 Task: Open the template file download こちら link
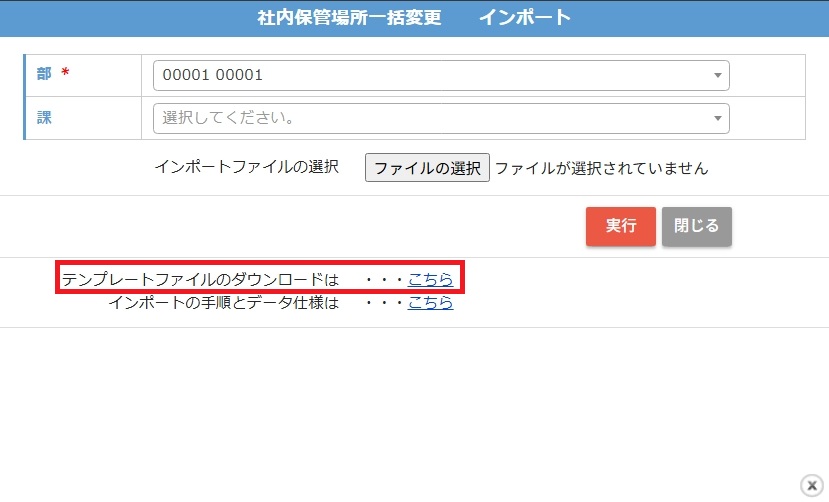pos(430,279)
